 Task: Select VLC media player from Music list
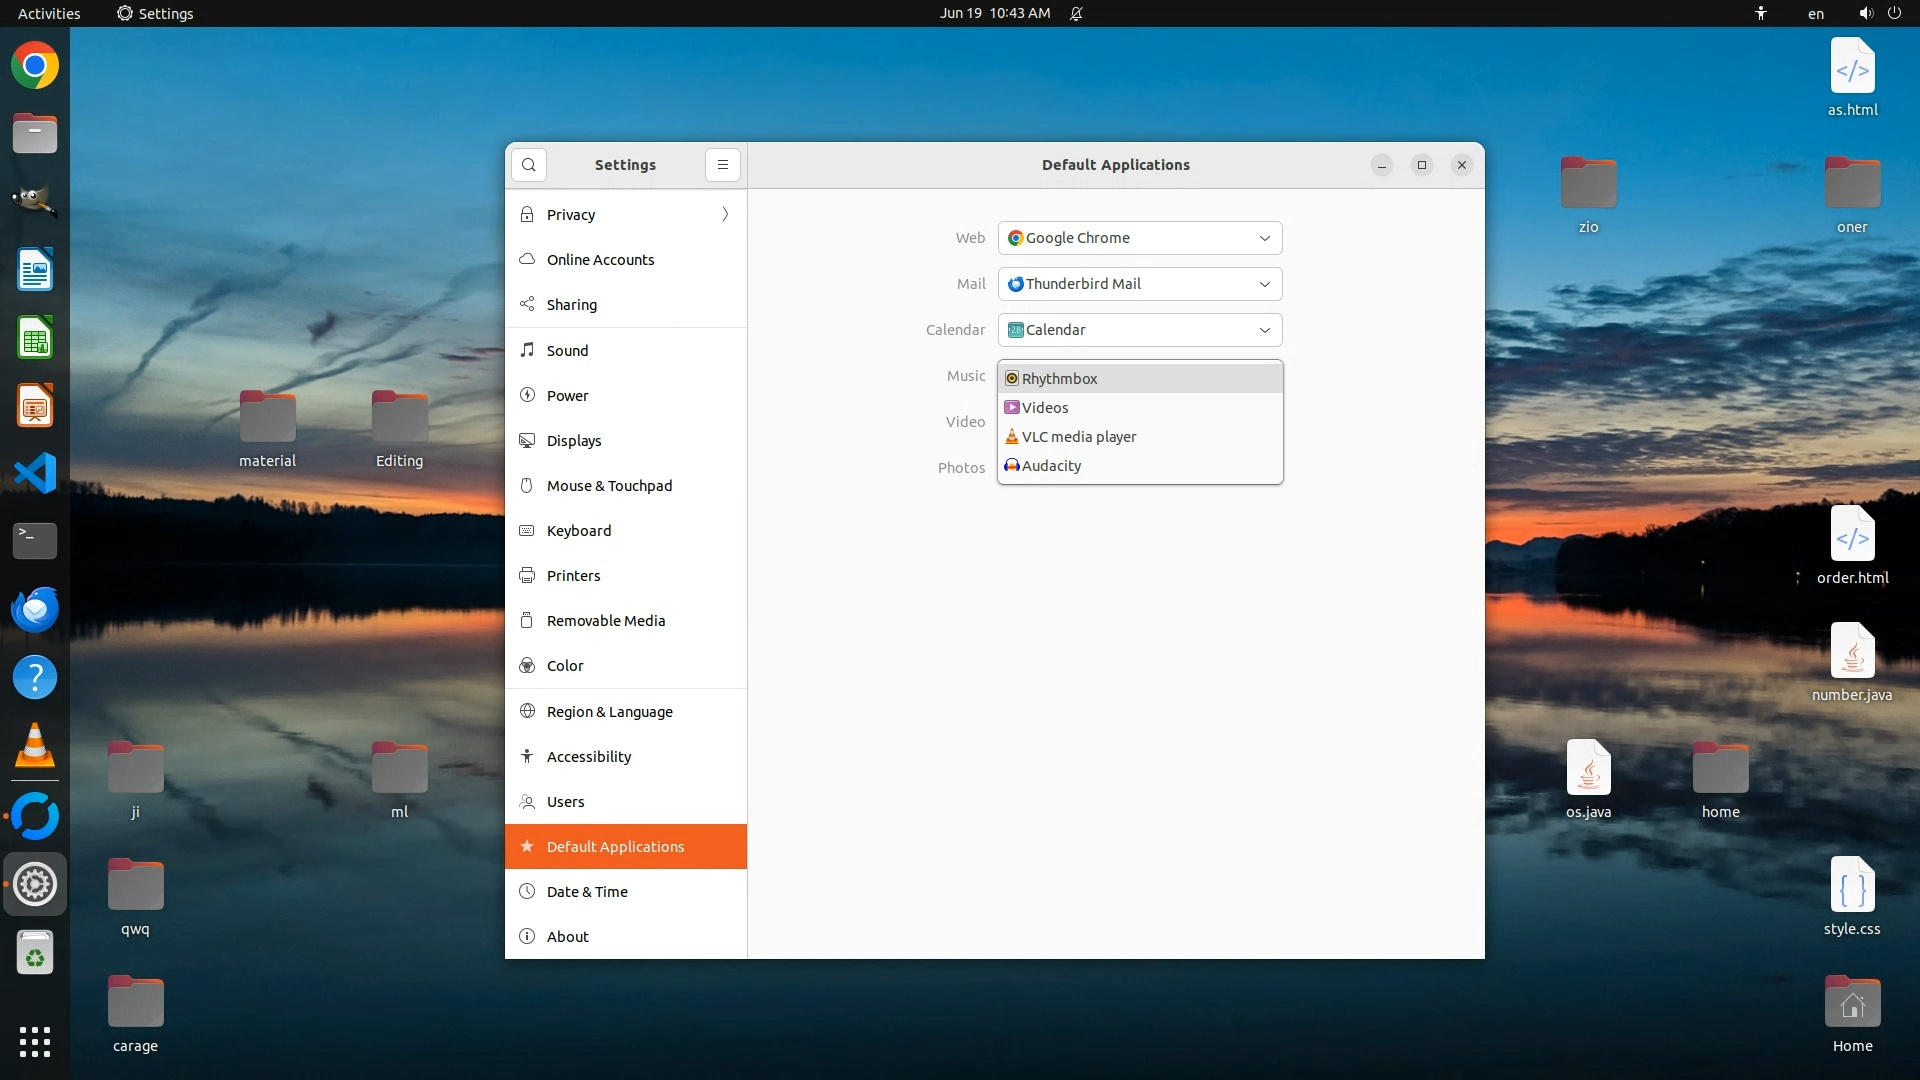click(x=1079, y=437)
